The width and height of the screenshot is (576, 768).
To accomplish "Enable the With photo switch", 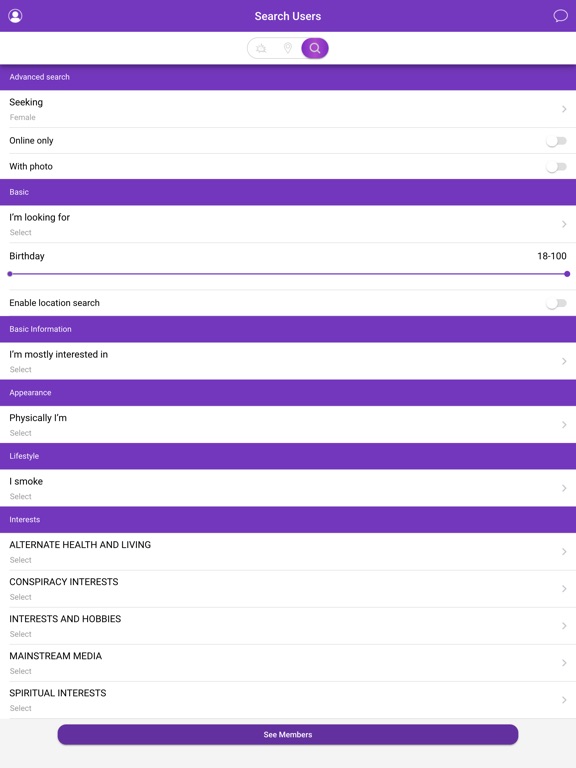I will tap(556, 167).
